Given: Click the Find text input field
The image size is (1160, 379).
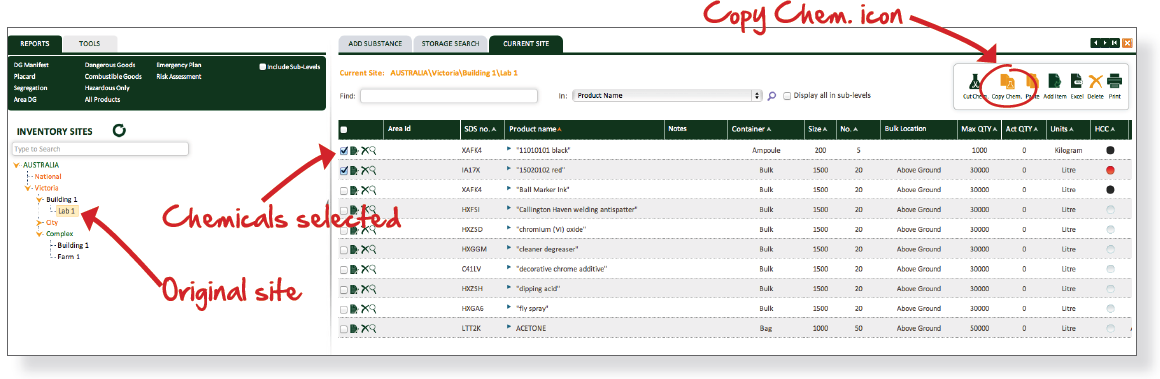Looking at the screenshot, I should coord(448,95).
